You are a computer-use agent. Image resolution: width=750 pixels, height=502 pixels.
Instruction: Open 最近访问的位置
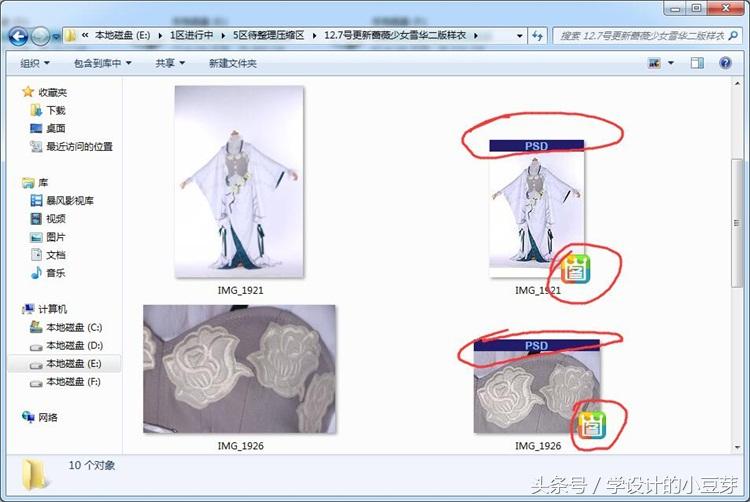(x=79, y=147)
